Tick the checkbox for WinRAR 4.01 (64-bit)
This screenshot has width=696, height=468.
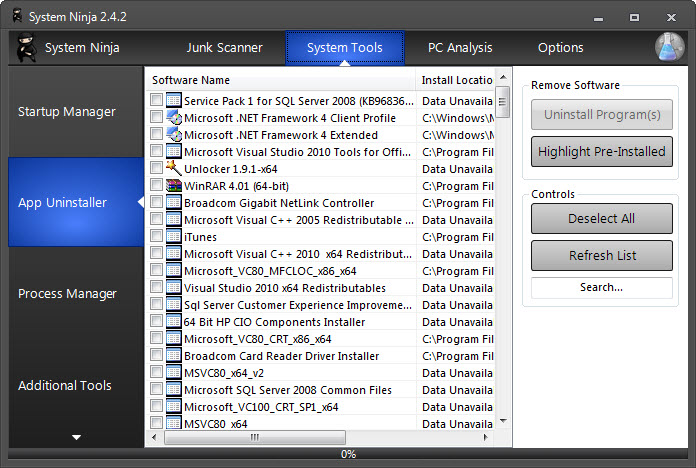156,185
